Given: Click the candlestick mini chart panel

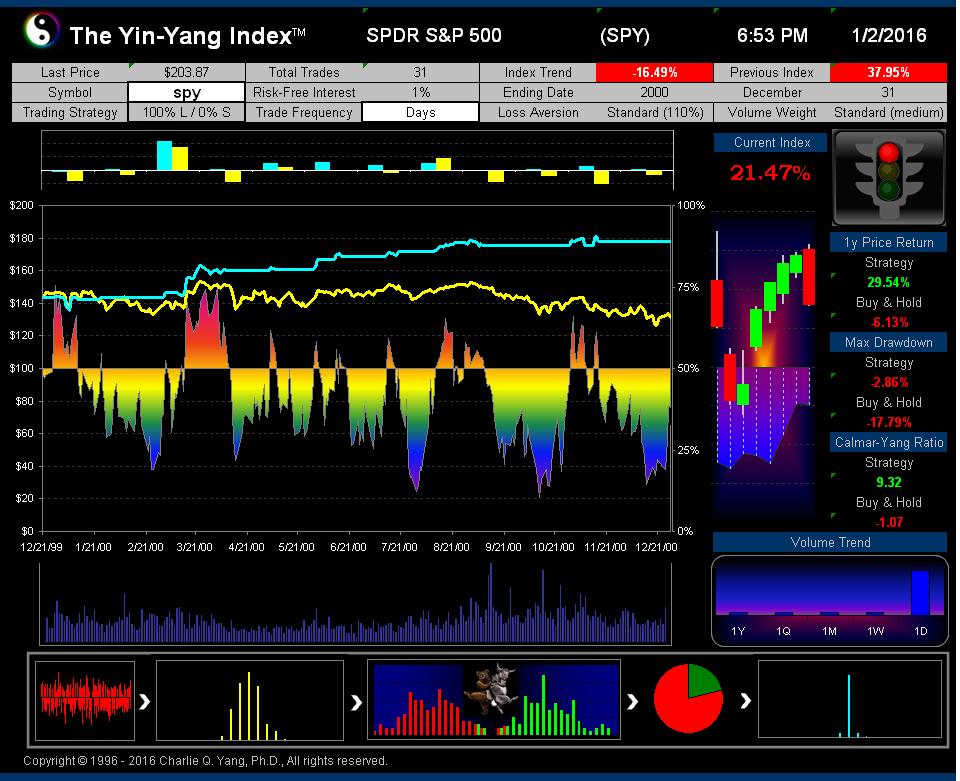Looking at the screenshot, I should click(763, 367).
